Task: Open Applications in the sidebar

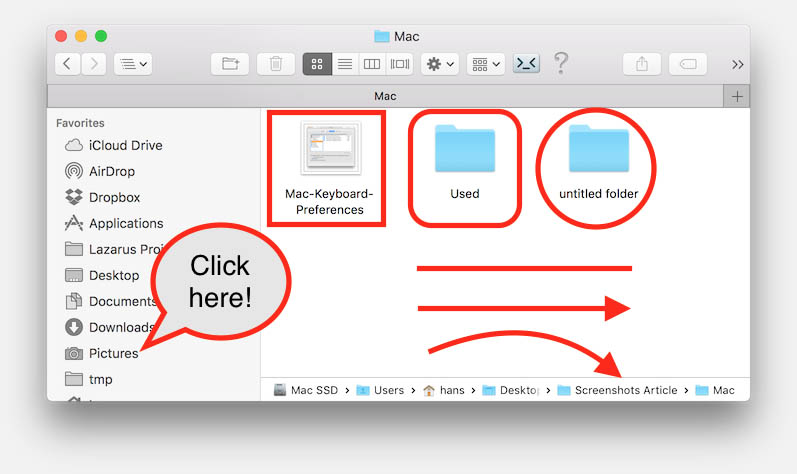Action: point(114,223)
